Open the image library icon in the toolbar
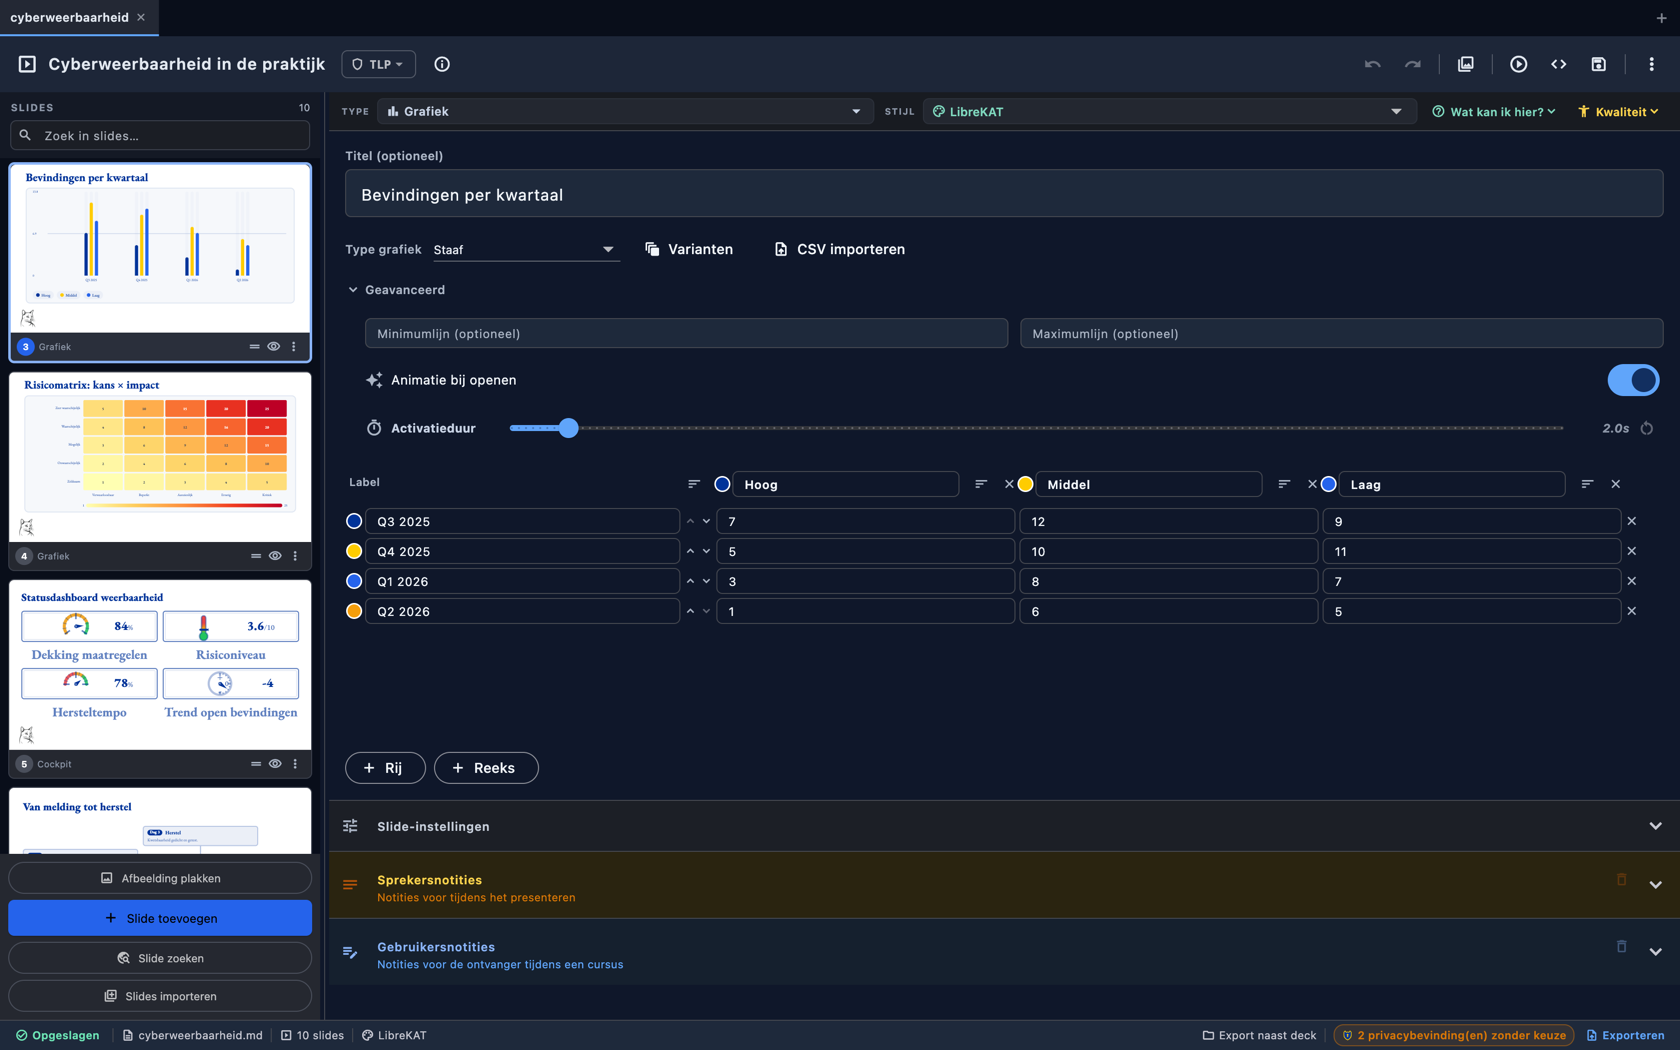Viewport: 1680px width, 1050px height. point(1465,64)
